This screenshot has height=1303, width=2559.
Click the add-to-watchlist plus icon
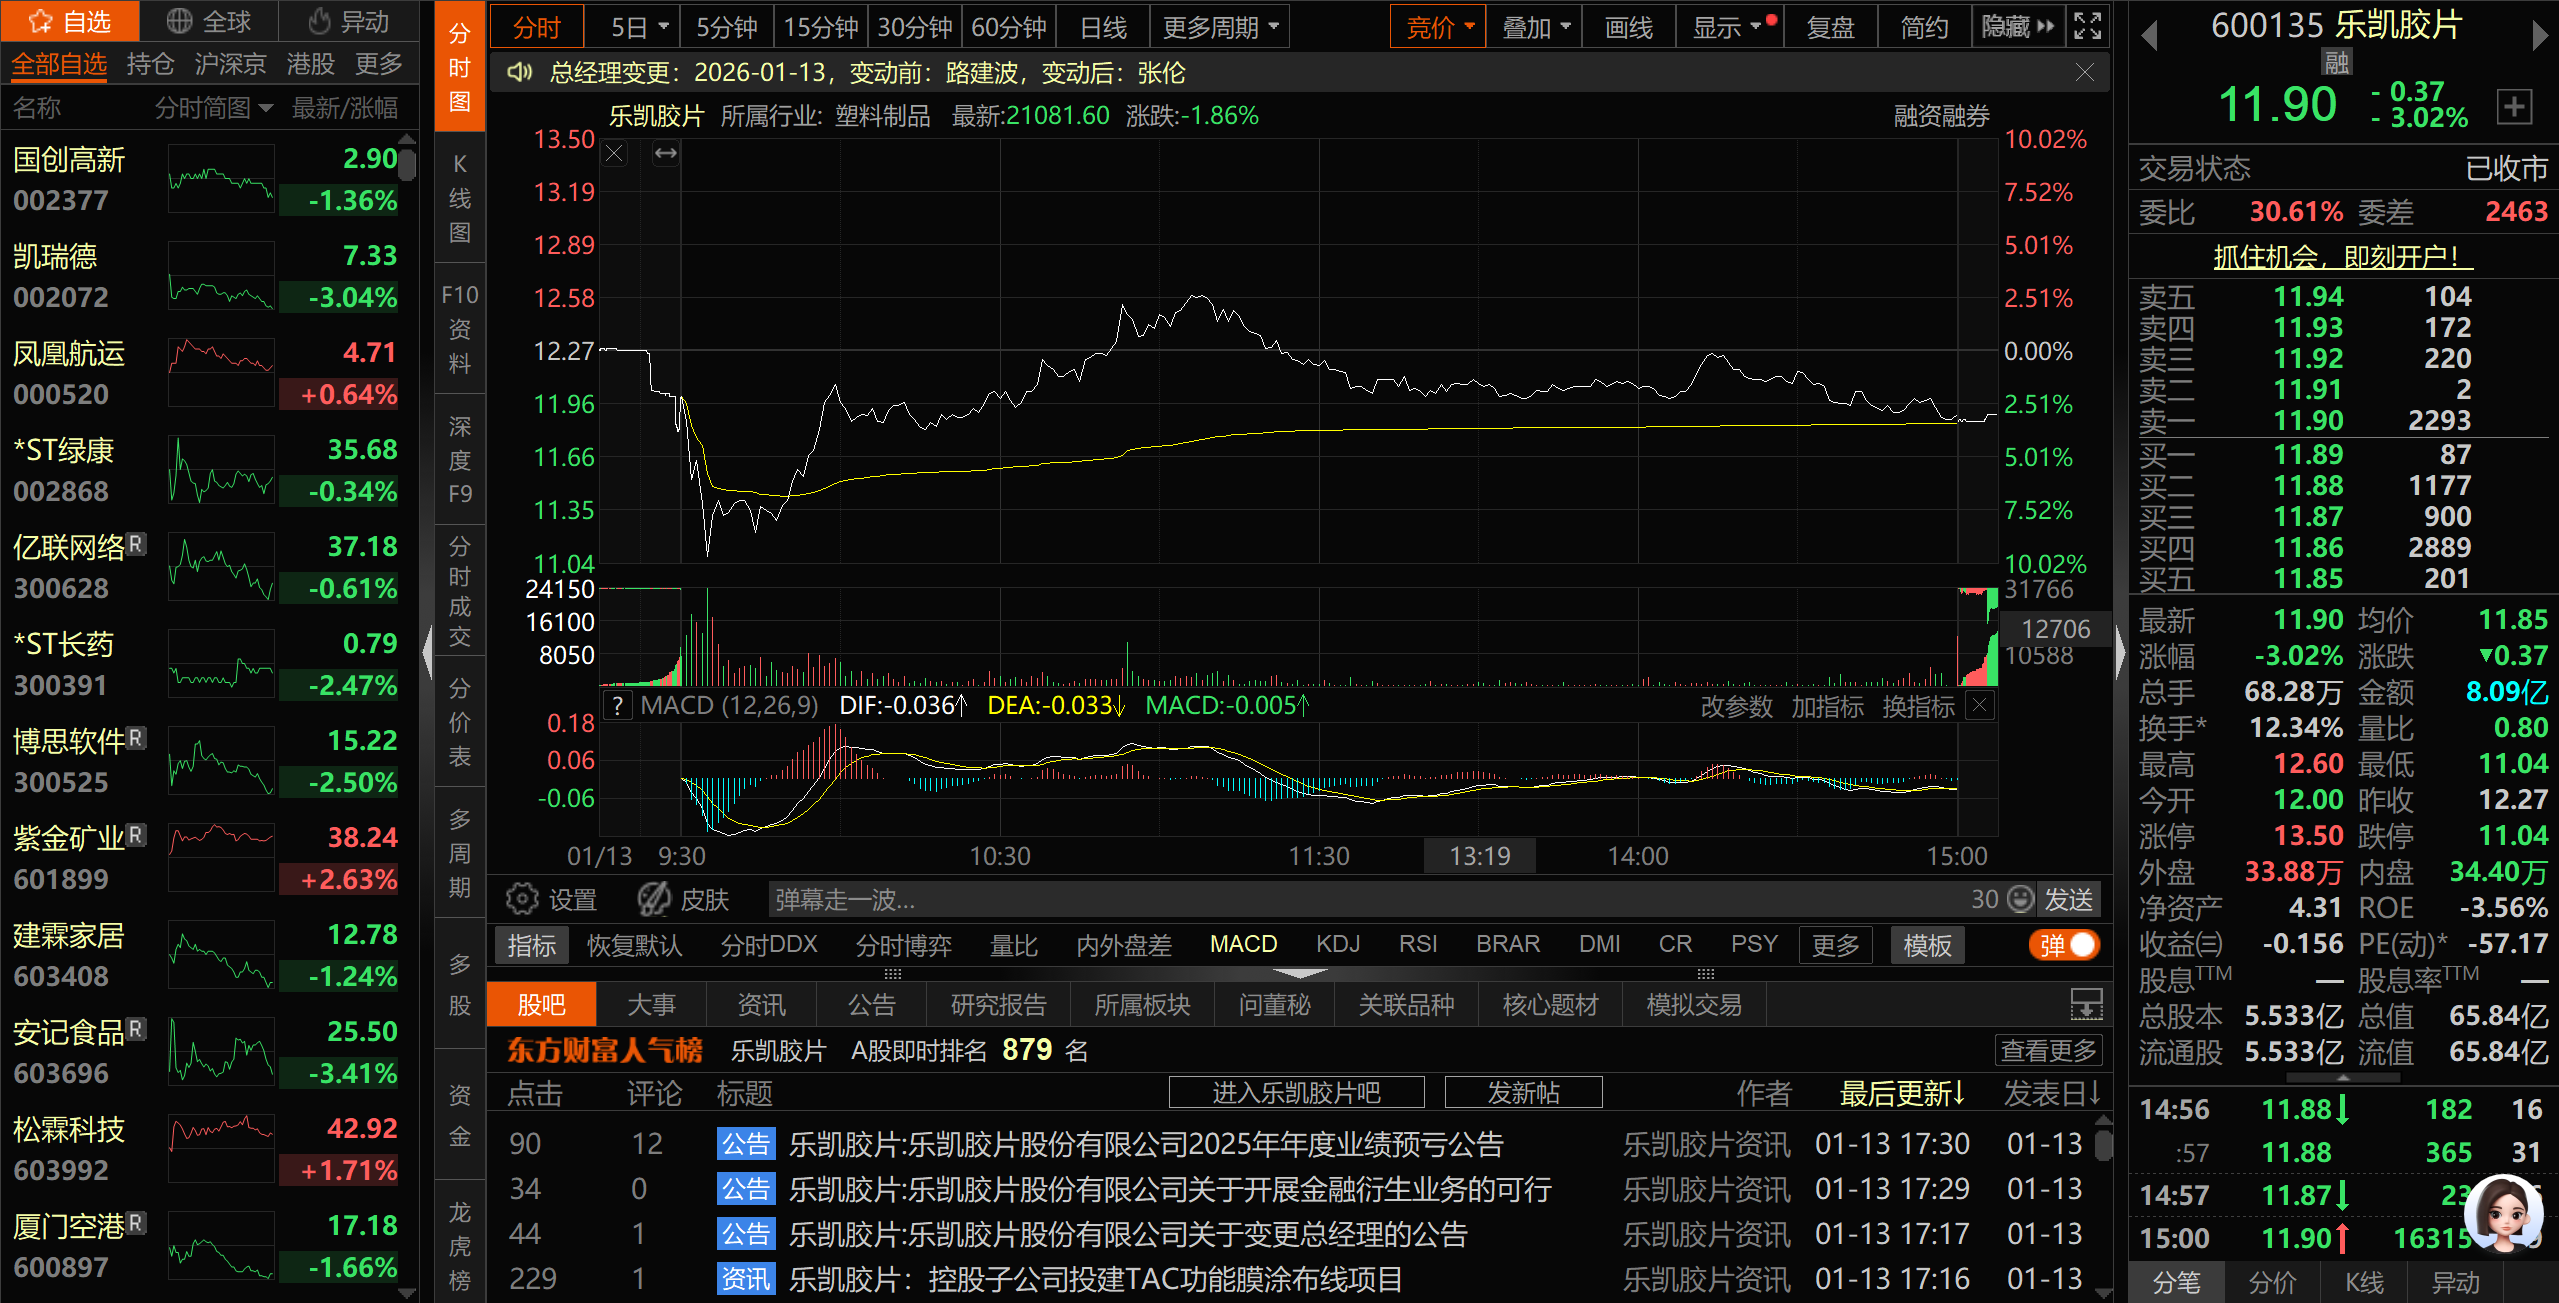tap(2514, 107)
